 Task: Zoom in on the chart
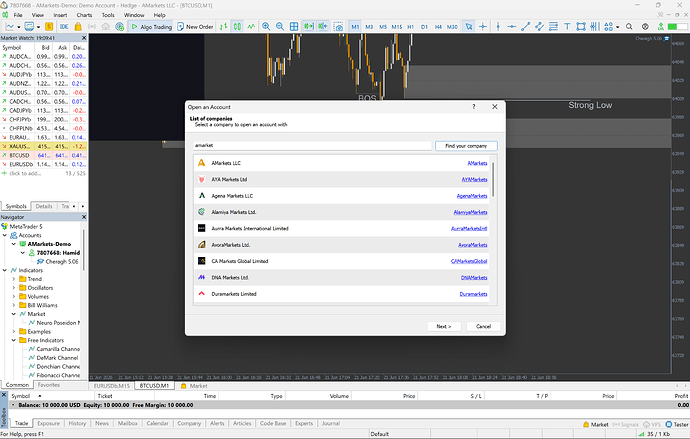click(266, 27)
